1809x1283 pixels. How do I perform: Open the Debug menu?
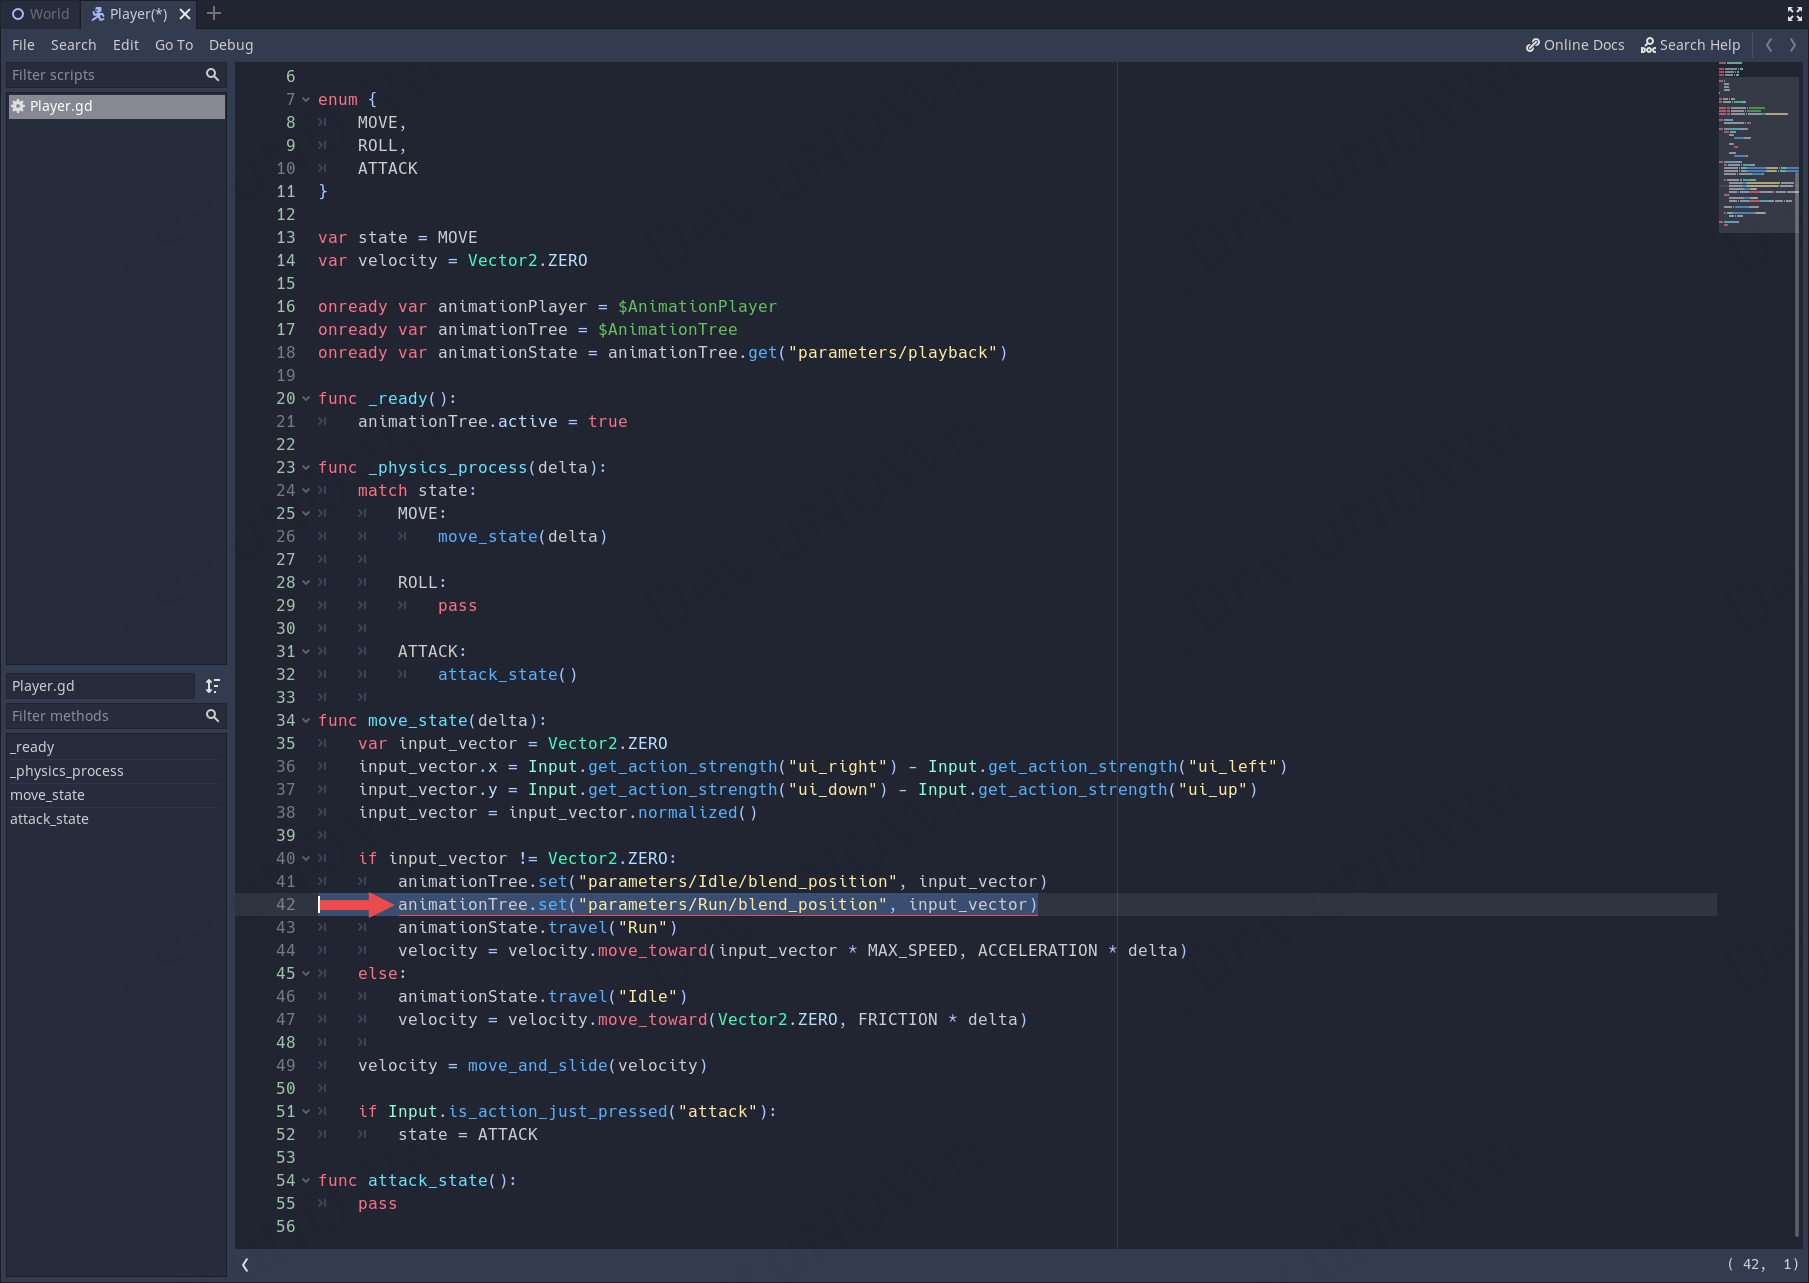click(x=231, y=45)
